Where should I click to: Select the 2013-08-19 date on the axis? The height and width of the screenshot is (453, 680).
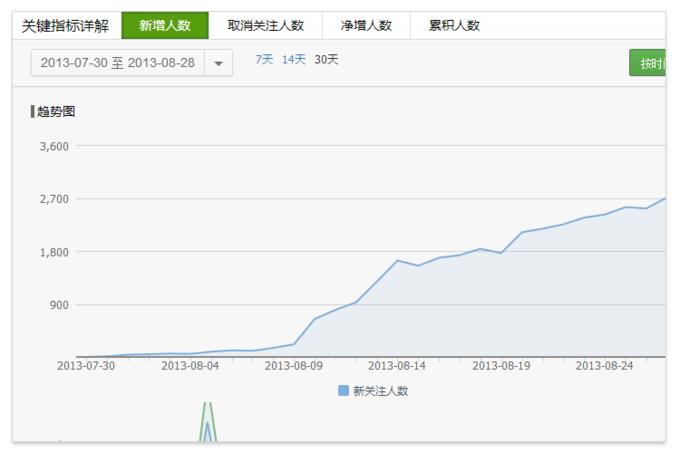pos(502,366)
